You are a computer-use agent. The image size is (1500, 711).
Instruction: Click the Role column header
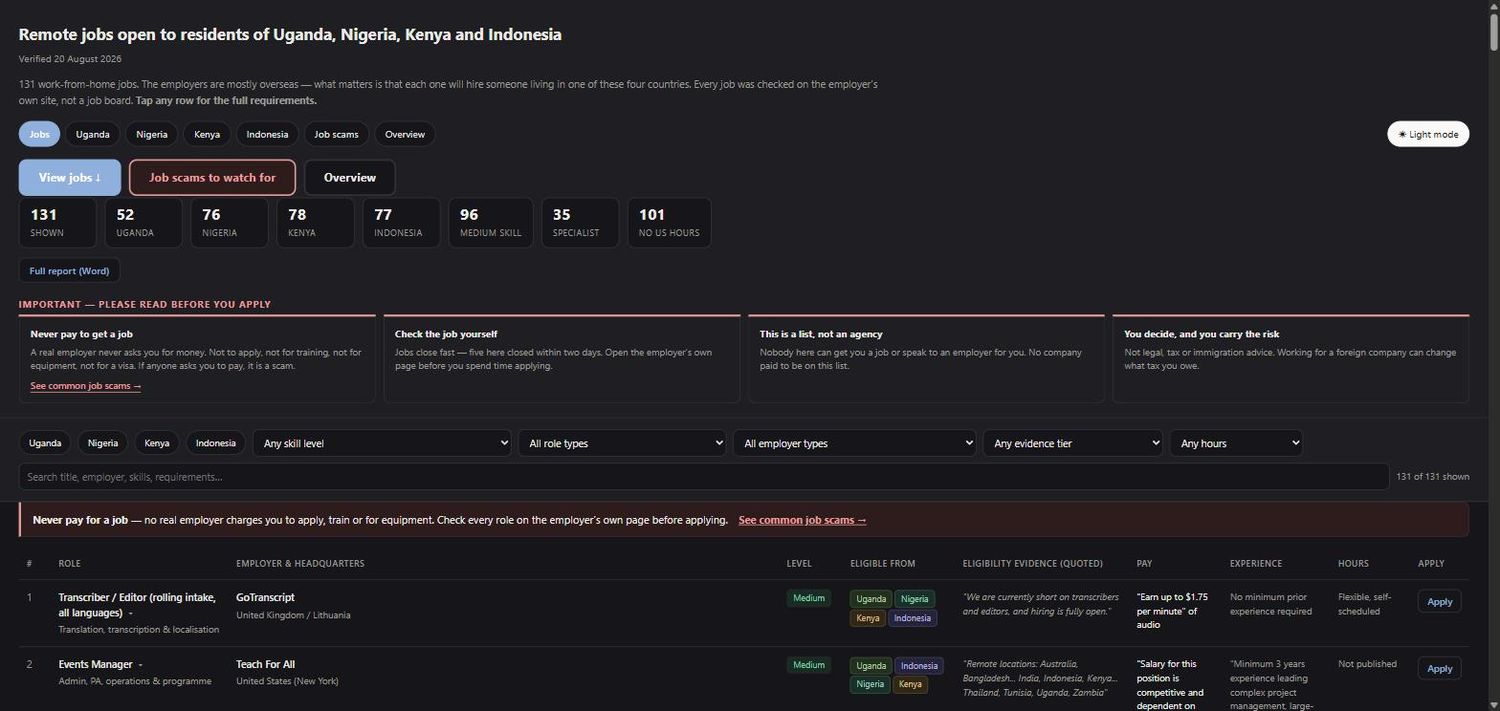coord(69,563)
